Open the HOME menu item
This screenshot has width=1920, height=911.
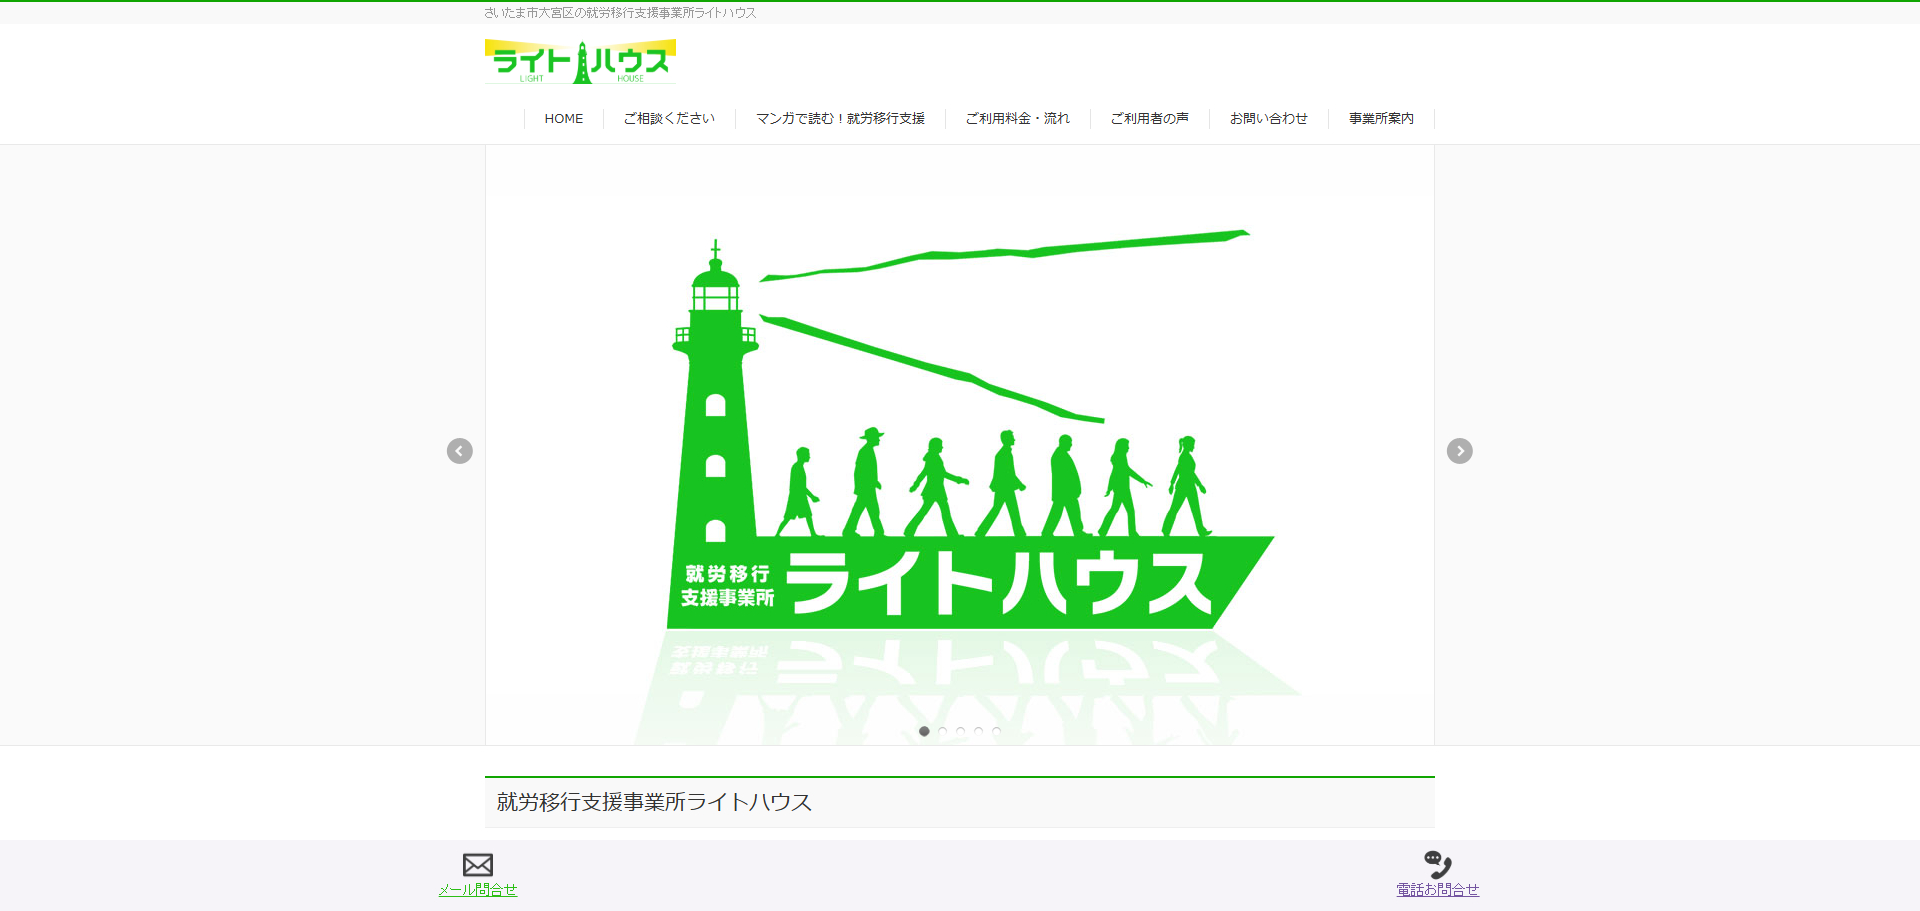click(563, 118)
